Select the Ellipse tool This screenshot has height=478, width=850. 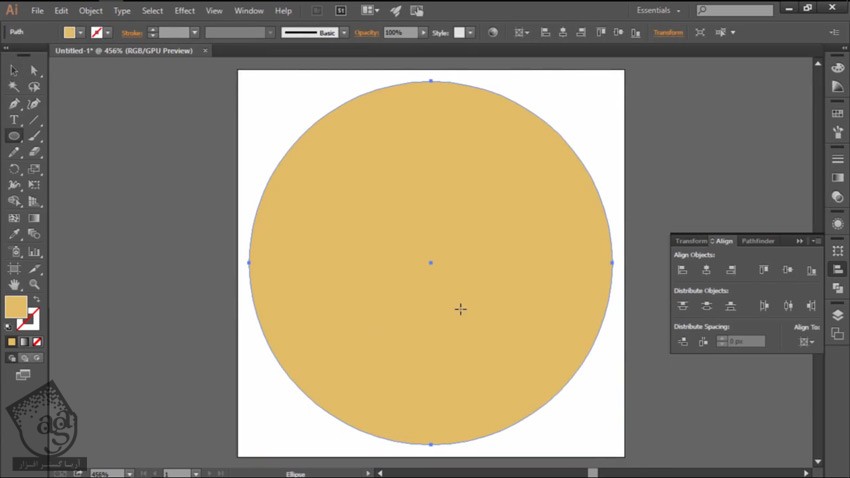click(14, 136)
